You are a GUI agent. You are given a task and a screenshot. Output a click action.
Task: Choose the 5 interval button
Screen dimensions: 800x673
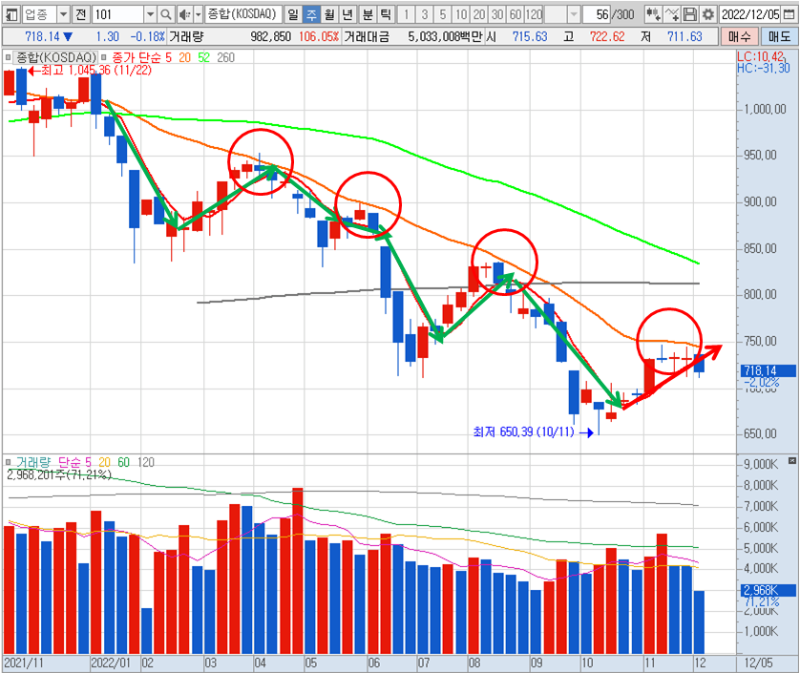[x=443, y=14]
